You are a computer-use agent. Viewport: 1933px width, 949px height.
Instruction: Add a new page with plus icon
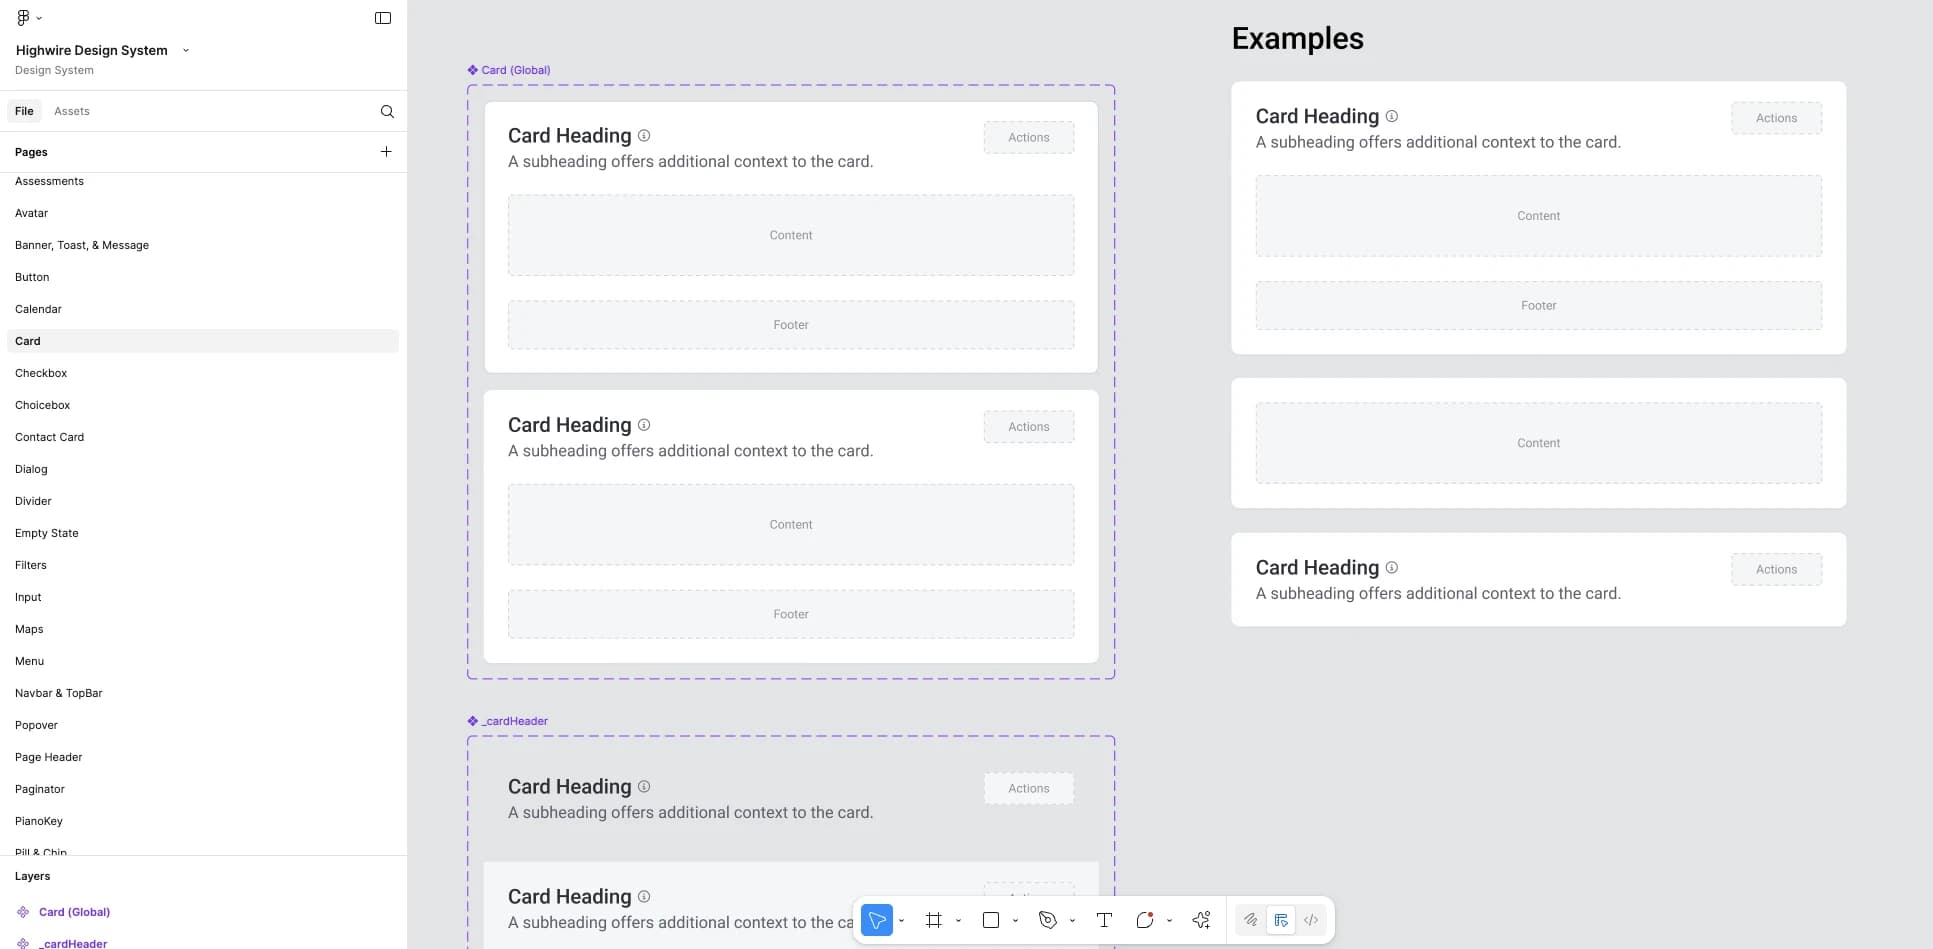(x=386, y=151)
